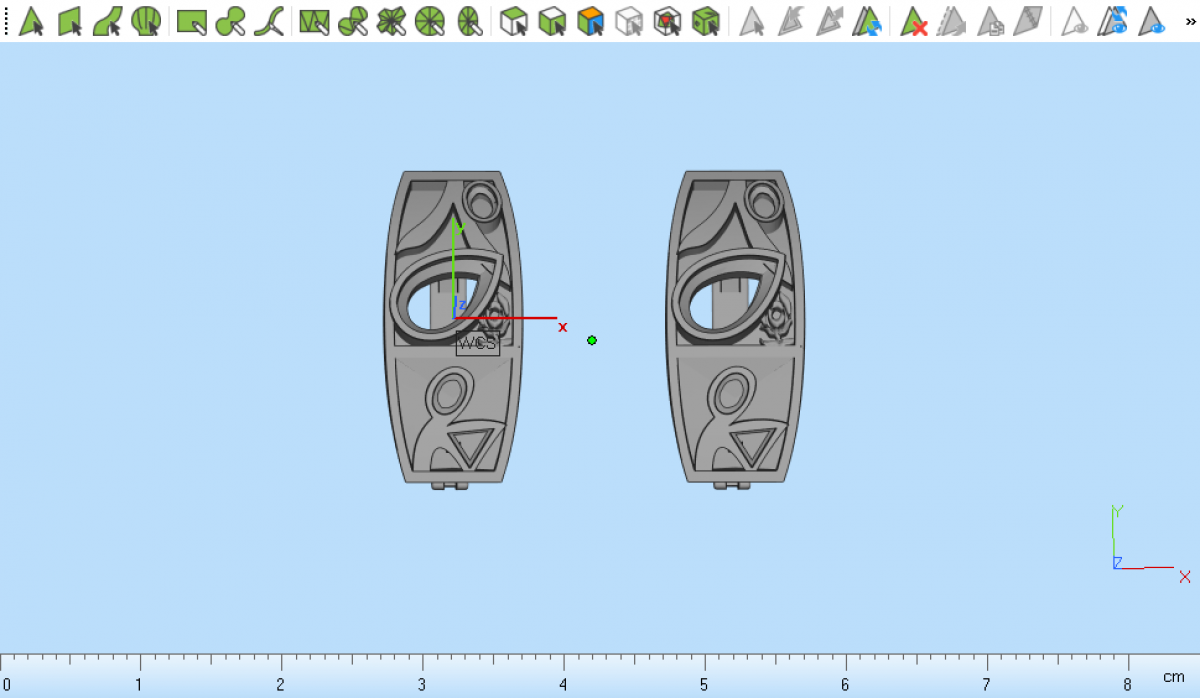
Task: Toggle the gray triangle blue eye icon
Action: click(1152, 20)
